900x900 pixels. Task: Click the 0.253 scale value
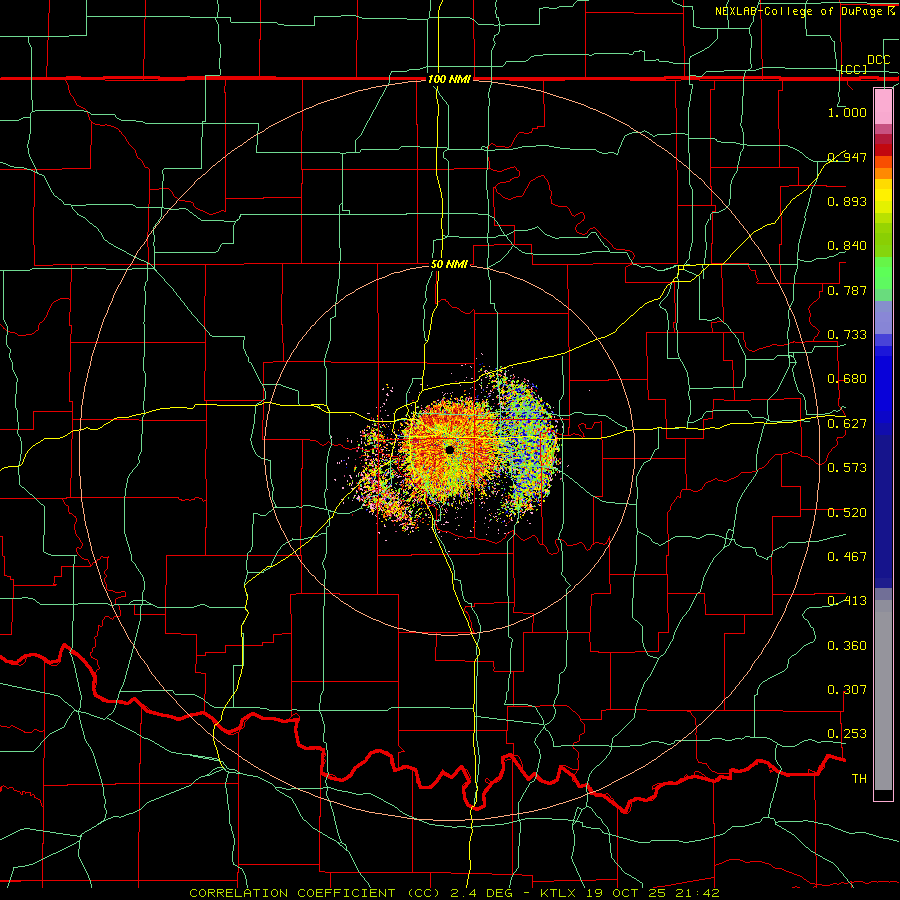coord(847,734)
